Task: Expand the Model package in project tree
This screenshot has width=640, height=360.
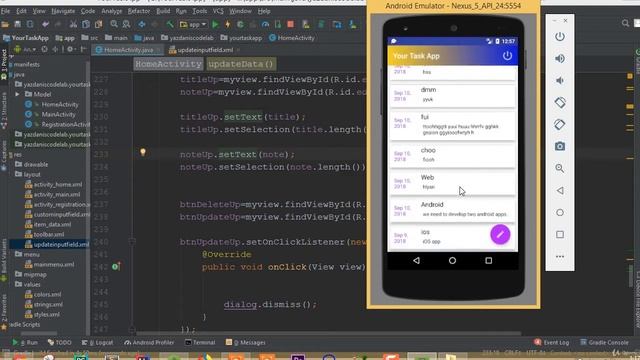Action: coord(17,94)
